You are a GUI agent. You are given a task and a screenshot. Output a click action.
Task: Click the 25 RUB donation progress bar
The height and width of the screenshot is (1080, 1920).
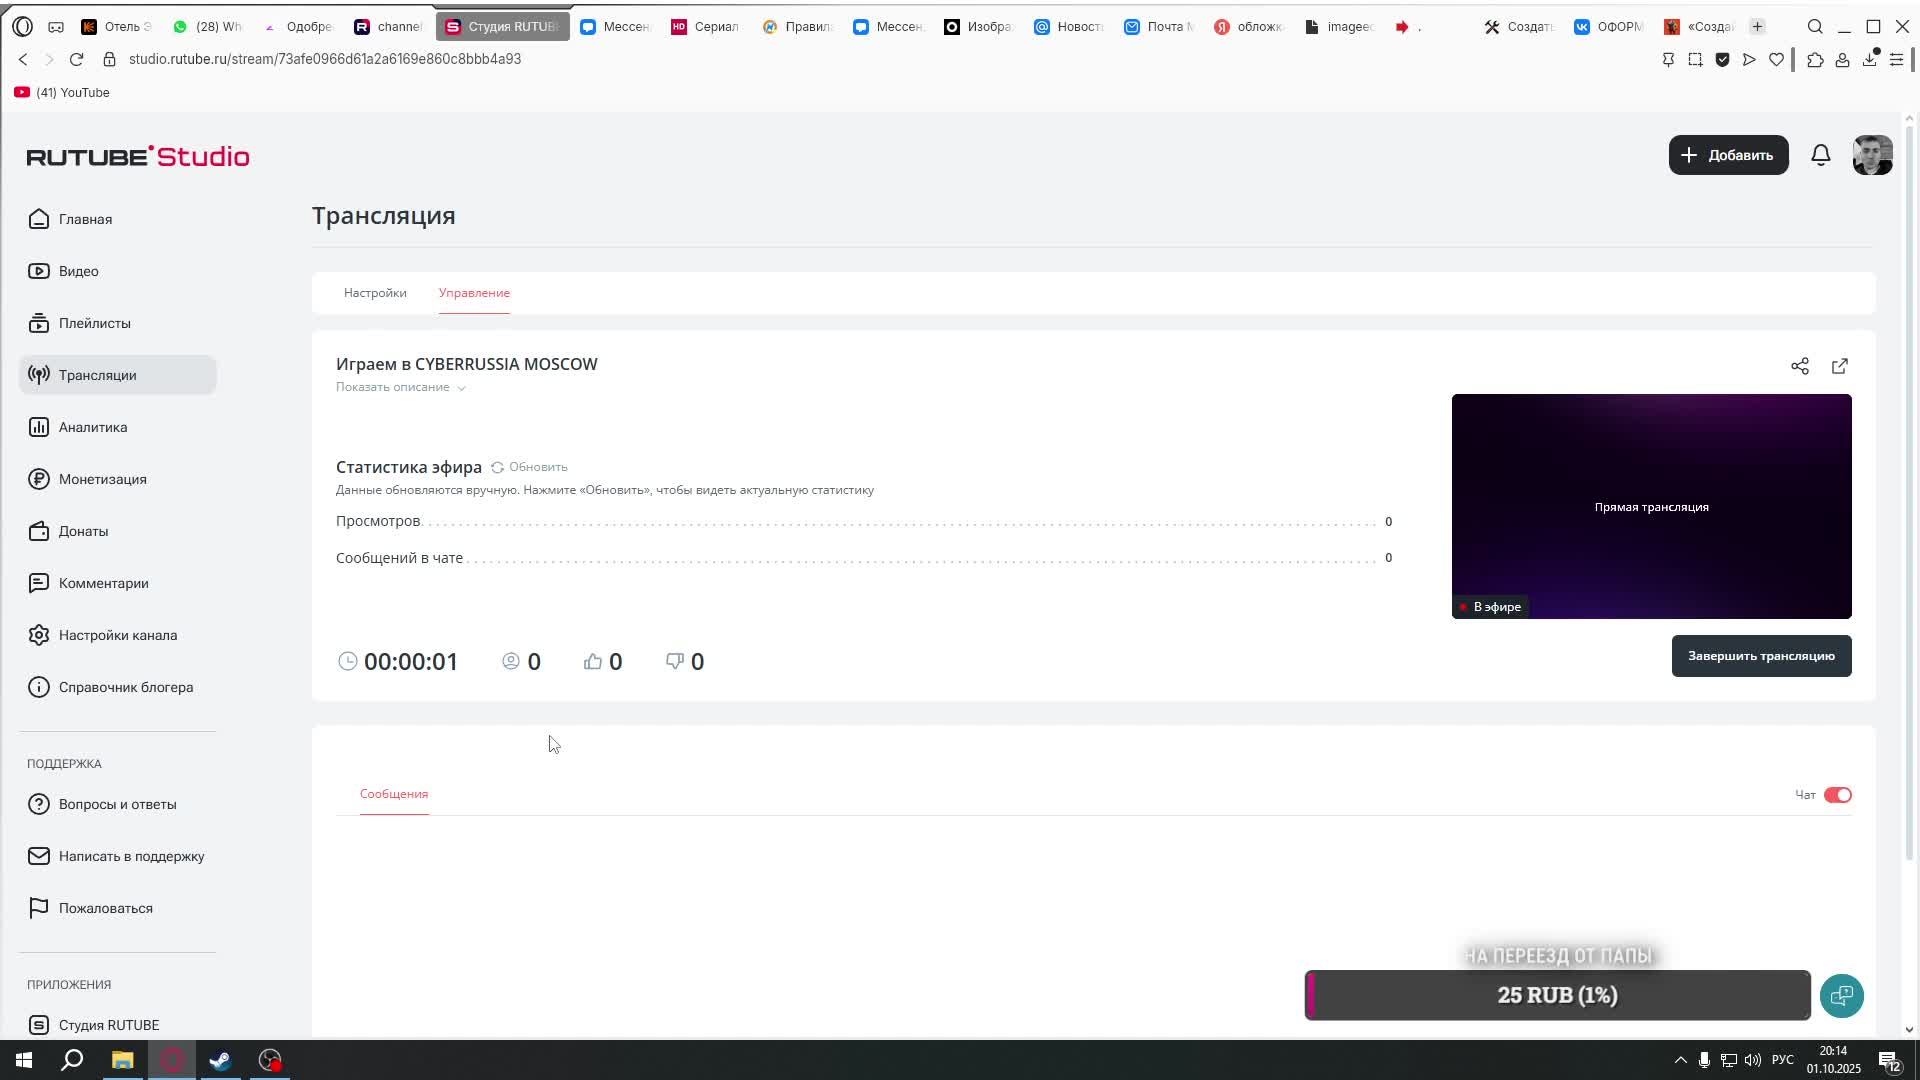click(1556, 995)
